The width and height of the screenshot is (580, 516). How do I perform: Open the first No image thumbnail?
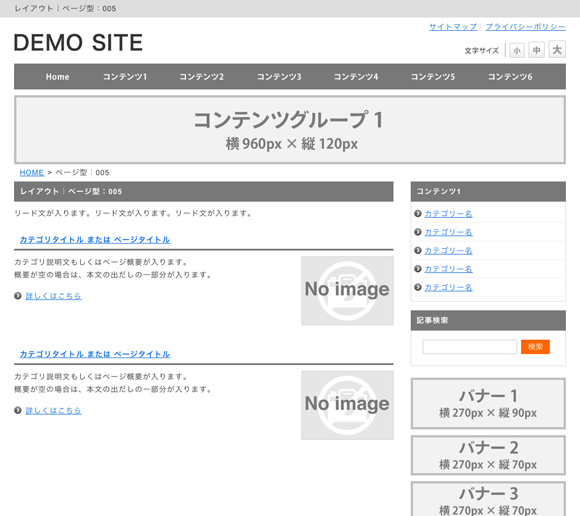[x=347, y=291]
